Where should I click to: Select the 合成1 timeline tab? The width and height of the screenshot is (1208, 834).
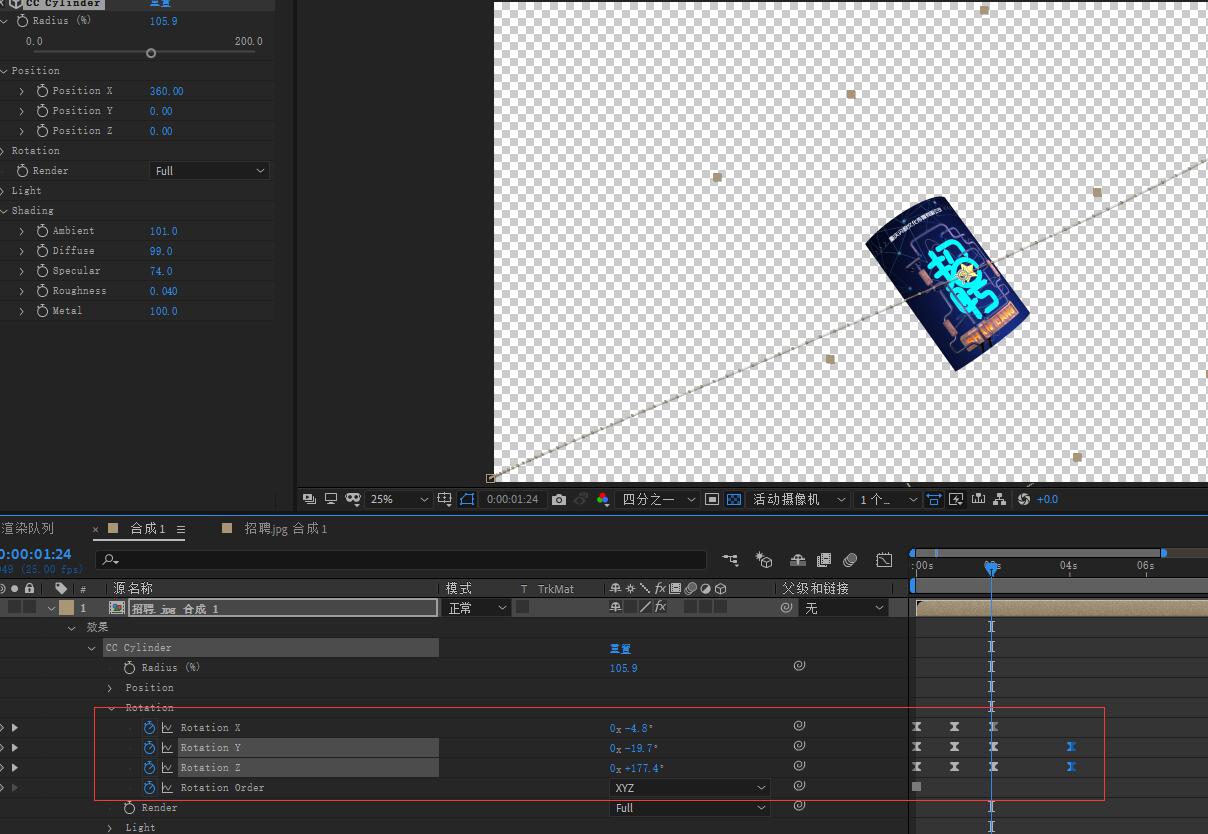tap(148, 528)
